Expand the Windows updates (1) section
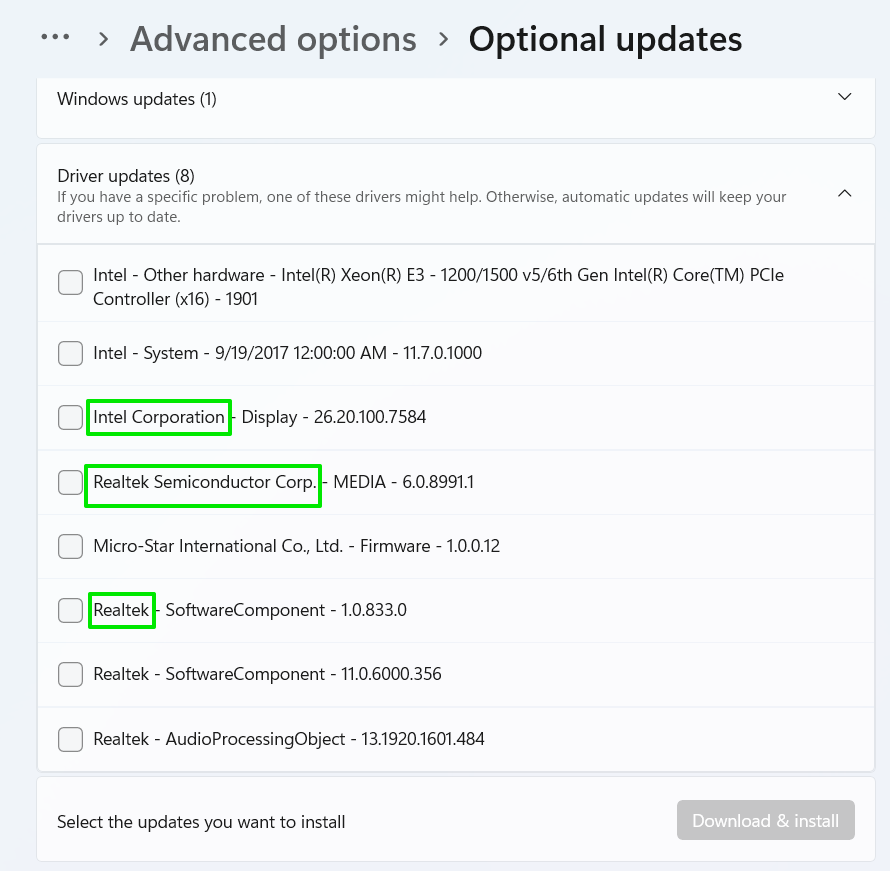 [844, 98]
